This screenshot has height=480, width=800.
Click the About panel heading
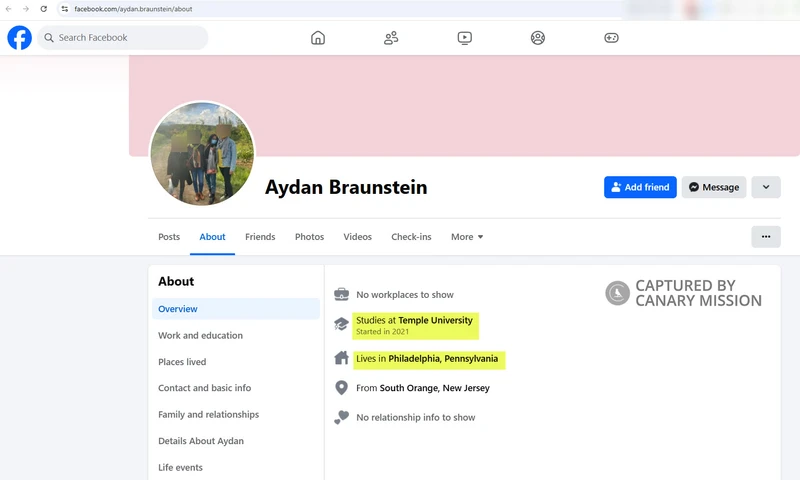(176, 282)
